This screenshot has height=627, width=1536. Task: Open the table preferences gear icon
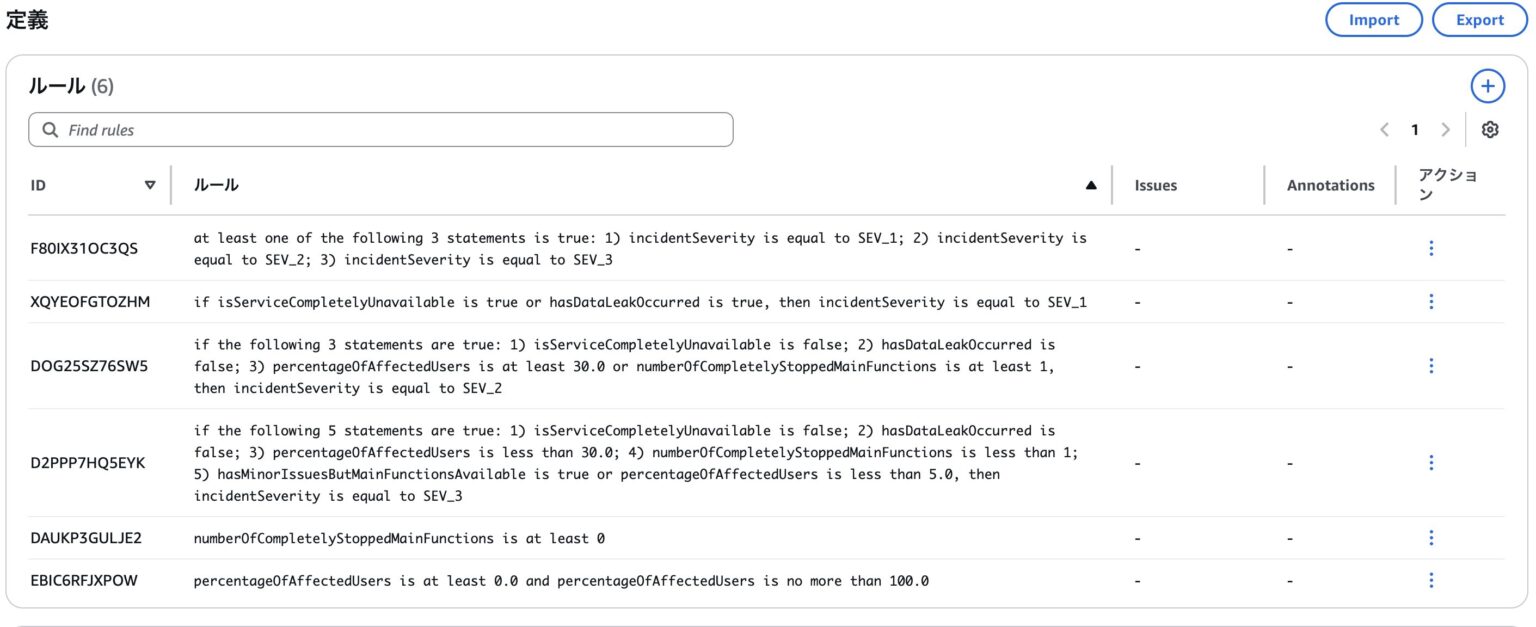pyautogui.click(x=1491, y=129)
